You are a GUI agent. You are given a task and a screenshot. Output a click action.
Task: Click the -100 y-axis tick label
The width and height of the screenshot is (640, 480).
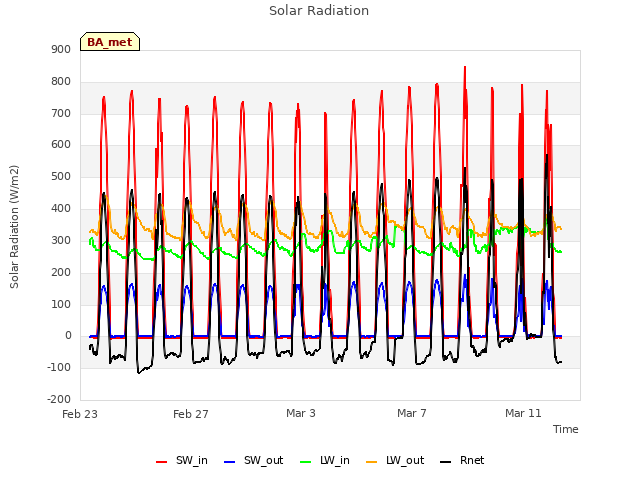coord(59,367)
